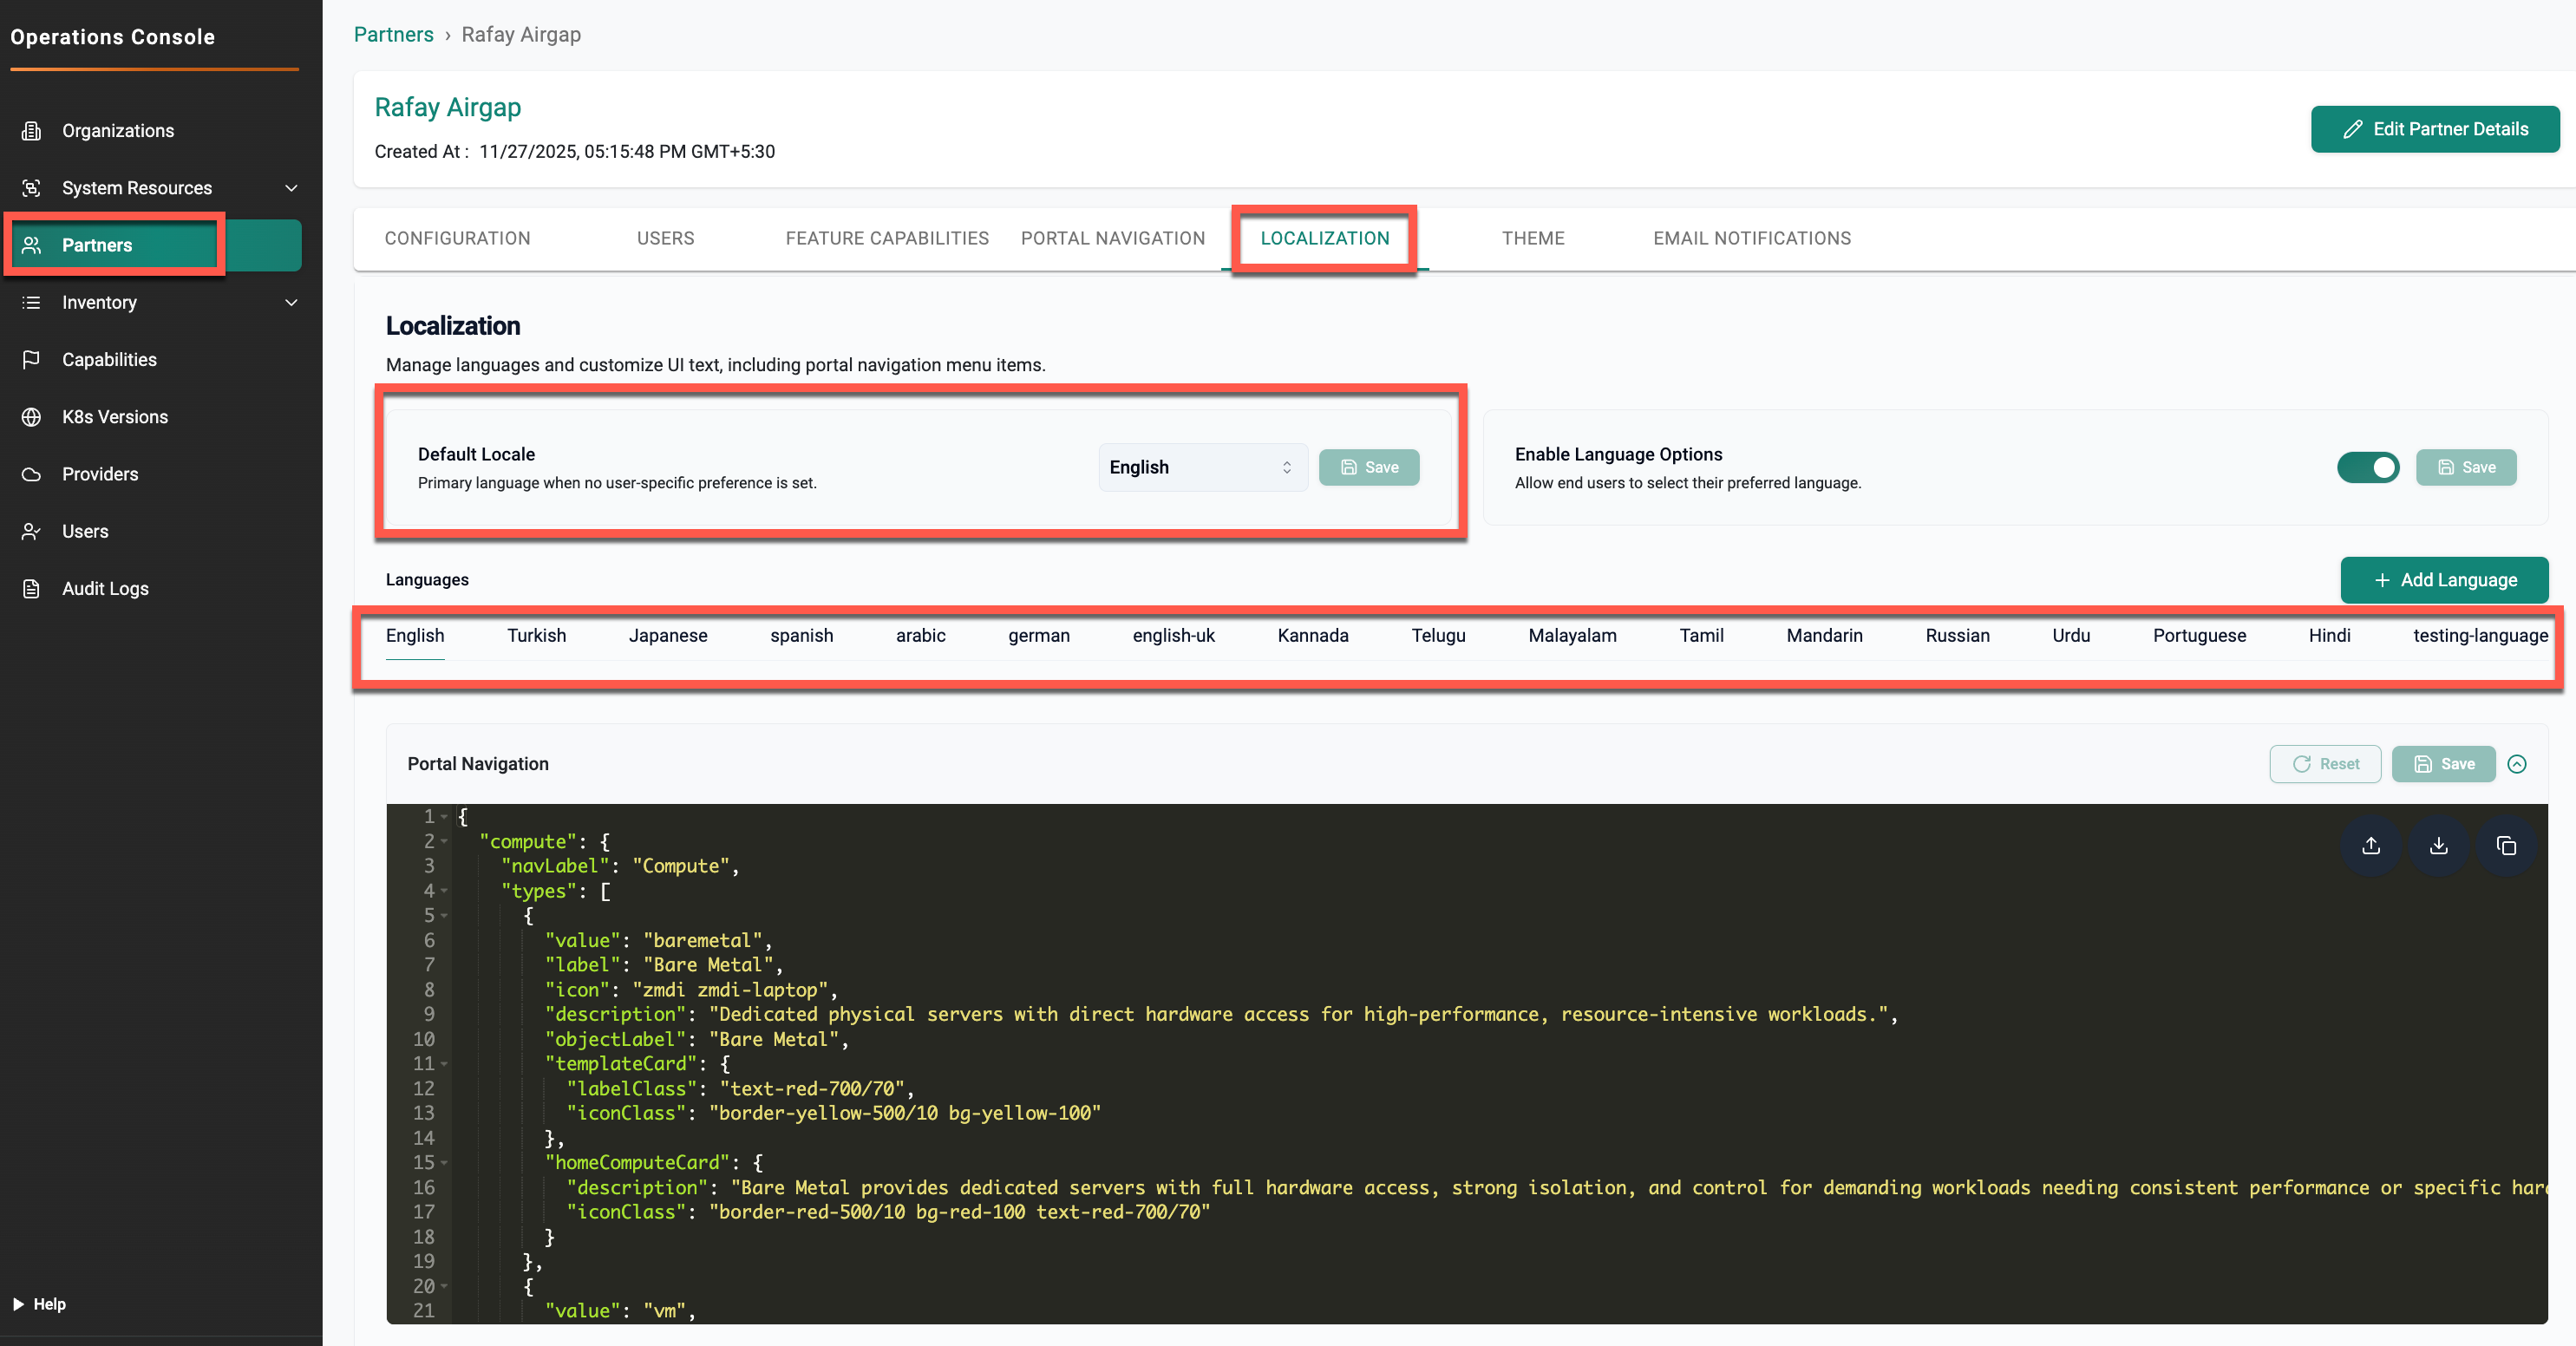Viewport: 2576px width, 1346px height.
Task: Collapse the Portal Navigation section chevron
Action: [x=2517, y=764]
